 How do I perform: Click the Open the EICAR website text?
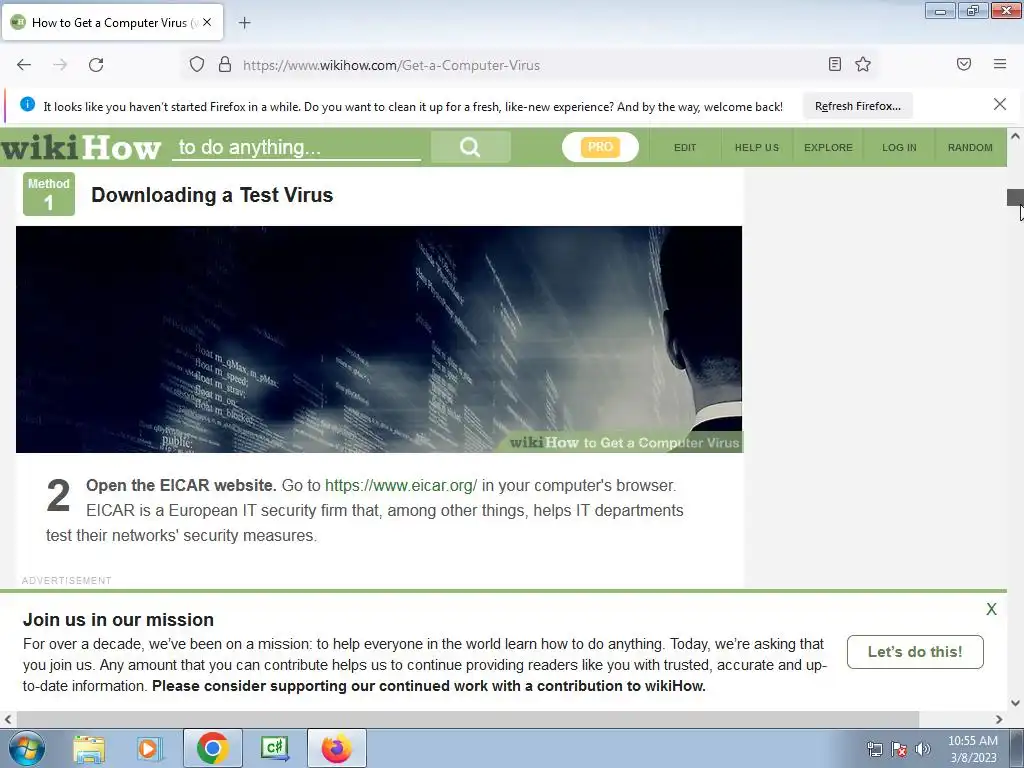point(181,485)
